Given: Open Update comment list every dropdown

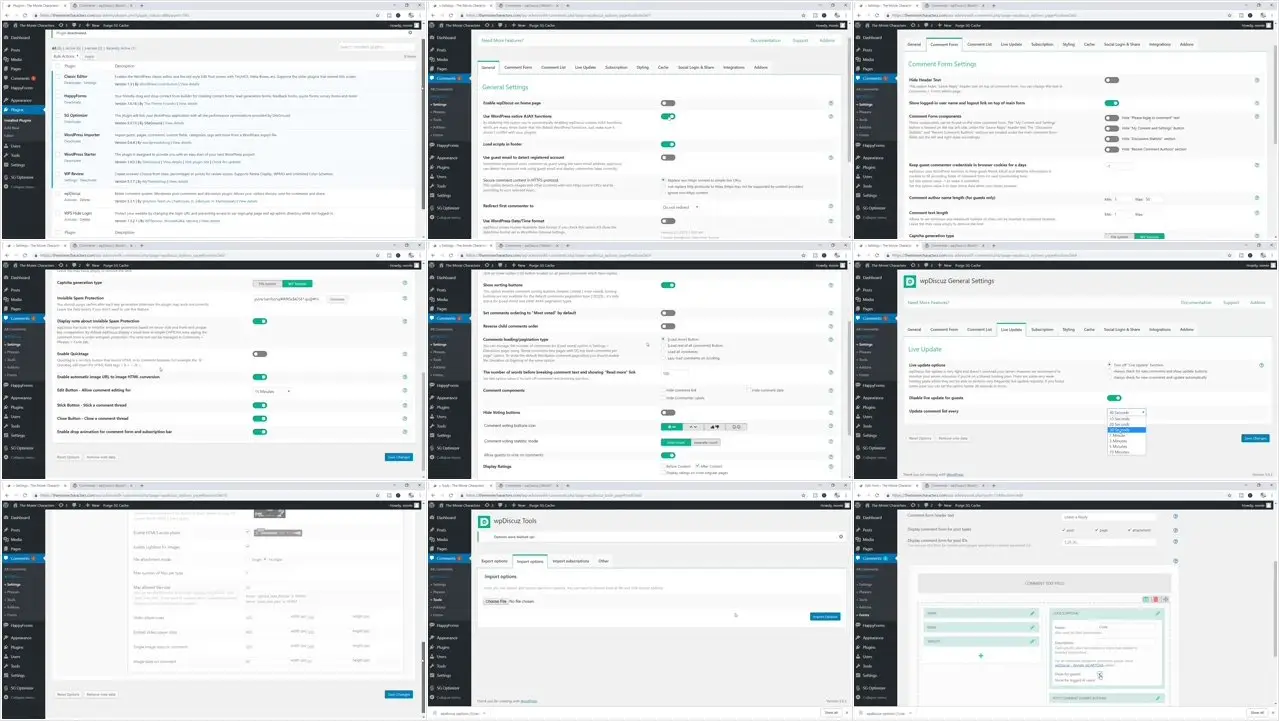Looking at the screenshot, I should click(x=1126, y=412).
